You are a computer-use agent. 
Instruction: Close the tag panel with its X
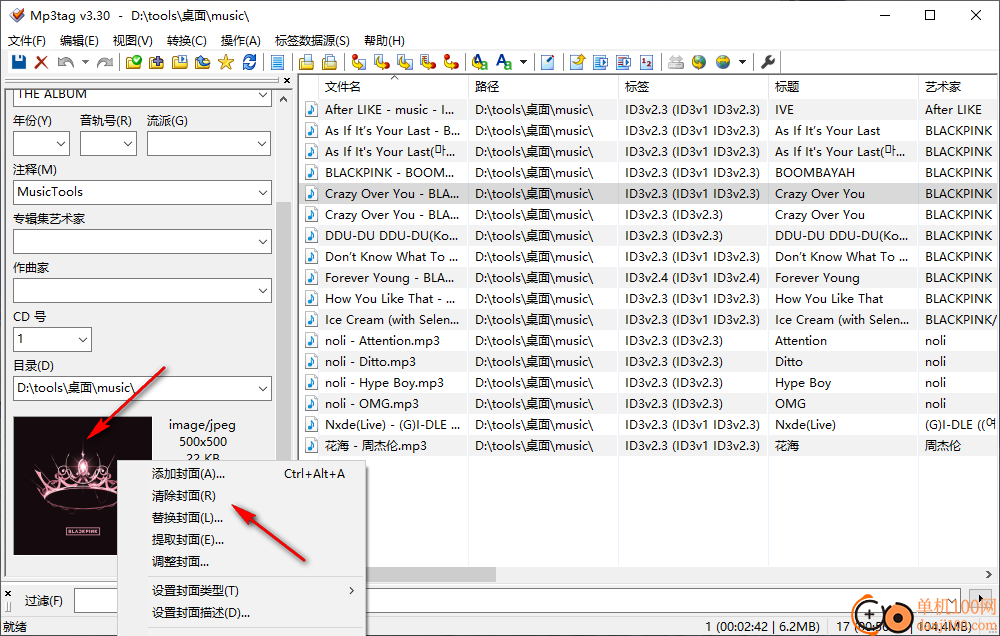coord(287,80)
